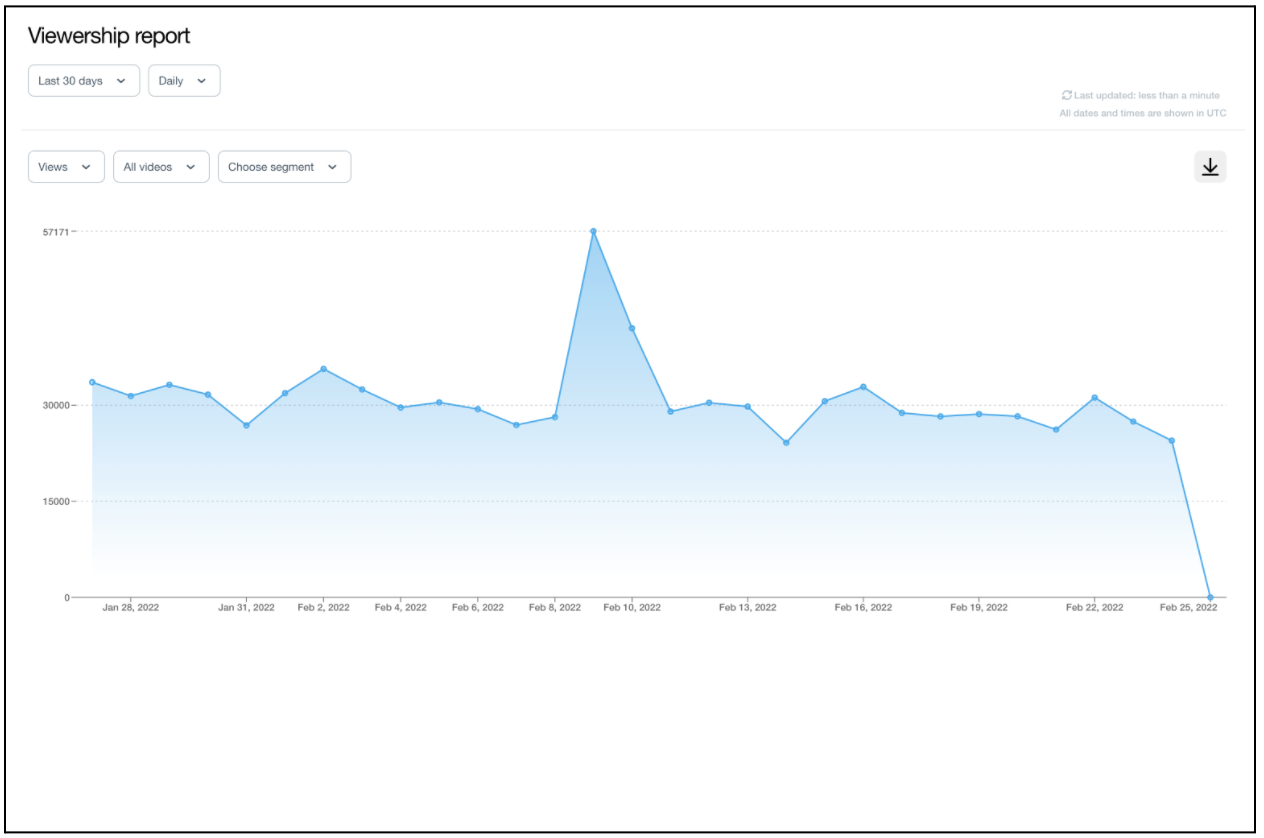This screenshot has width=1264, height=838.
Task: Click the zero-value data point at chart end
Action: click(x=1210, y=597)
